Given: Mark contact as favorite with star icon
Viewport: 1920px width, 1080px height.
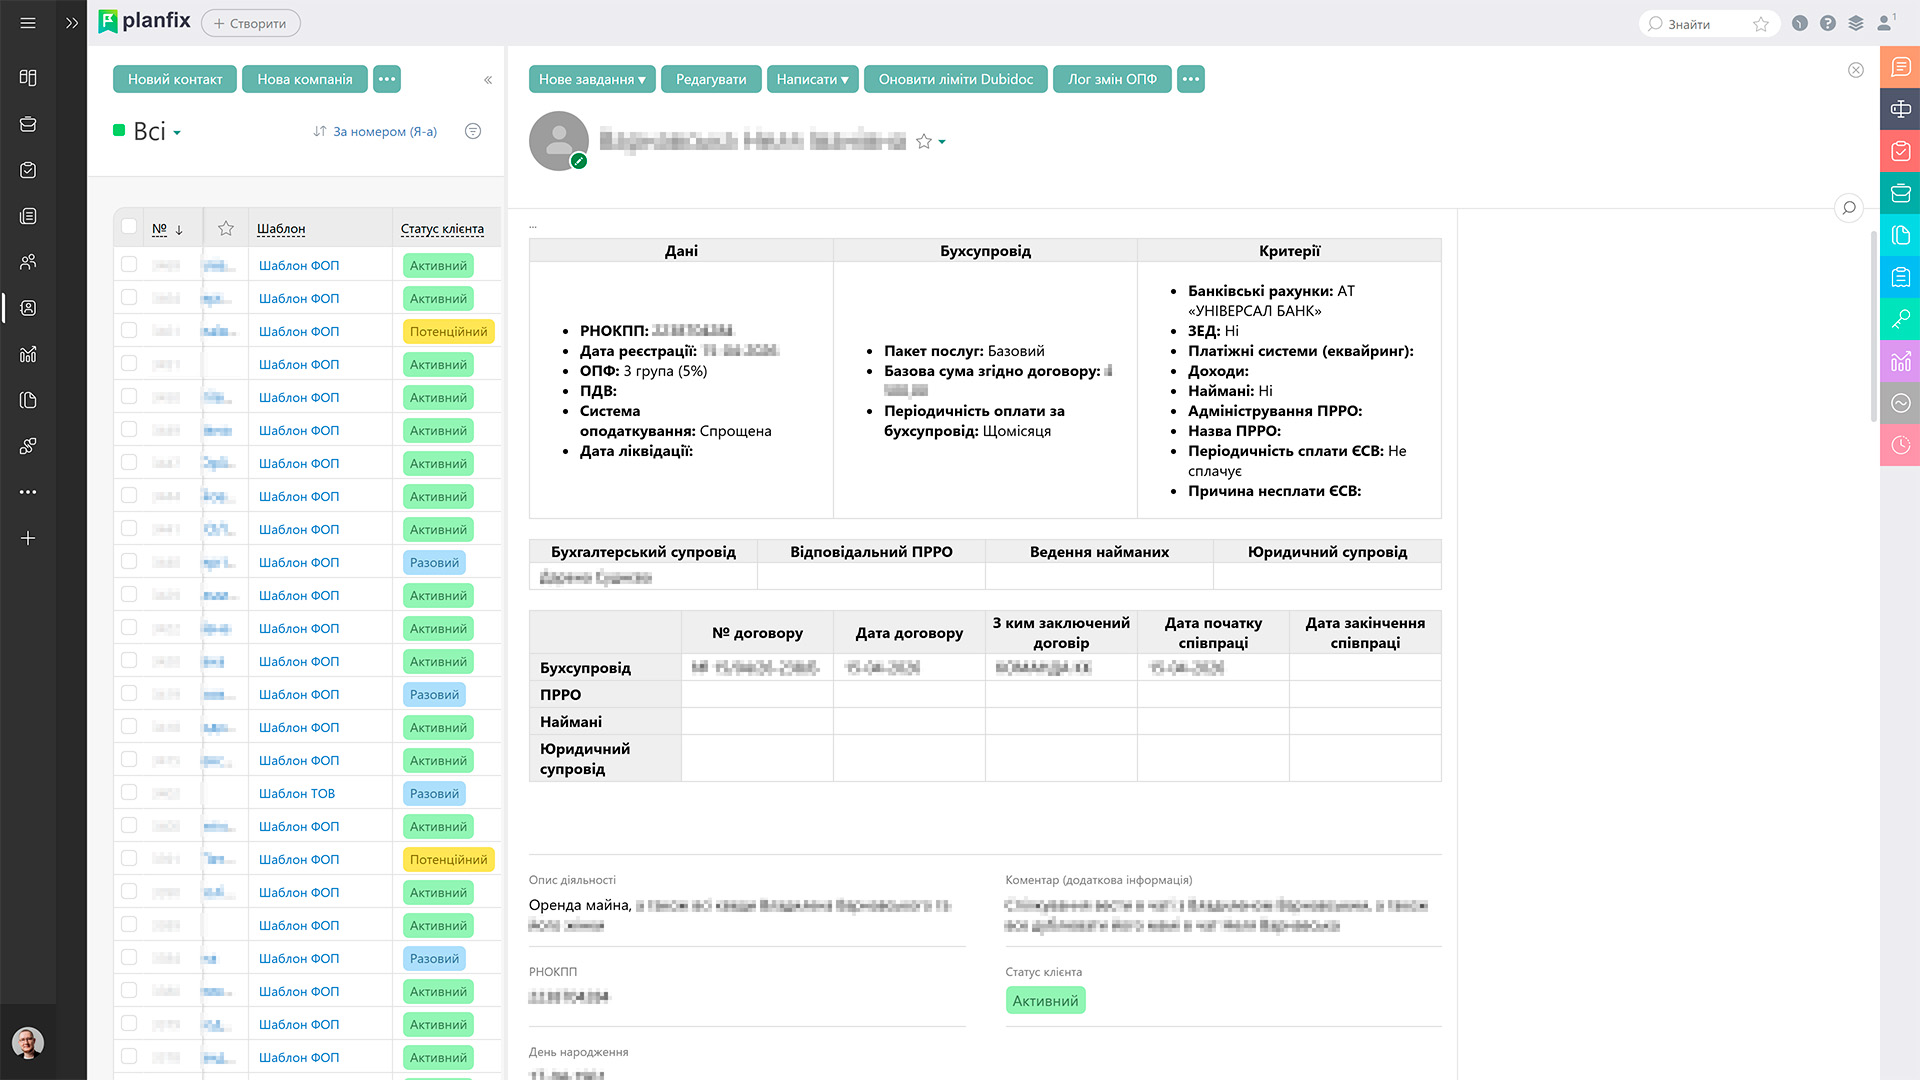Looking at the screenshot, I should coord(924,142).
